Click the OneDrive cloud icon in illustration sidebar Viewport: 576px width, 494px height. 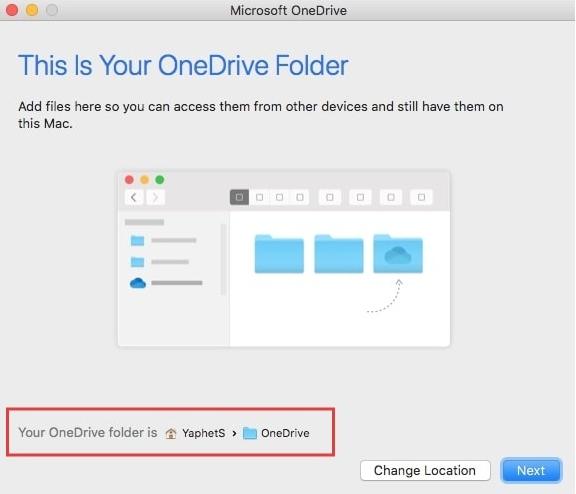pos(138,283)
